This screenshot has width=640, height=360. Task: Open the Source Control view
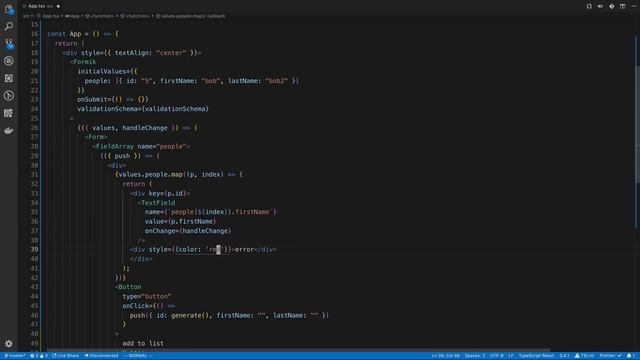9,44
